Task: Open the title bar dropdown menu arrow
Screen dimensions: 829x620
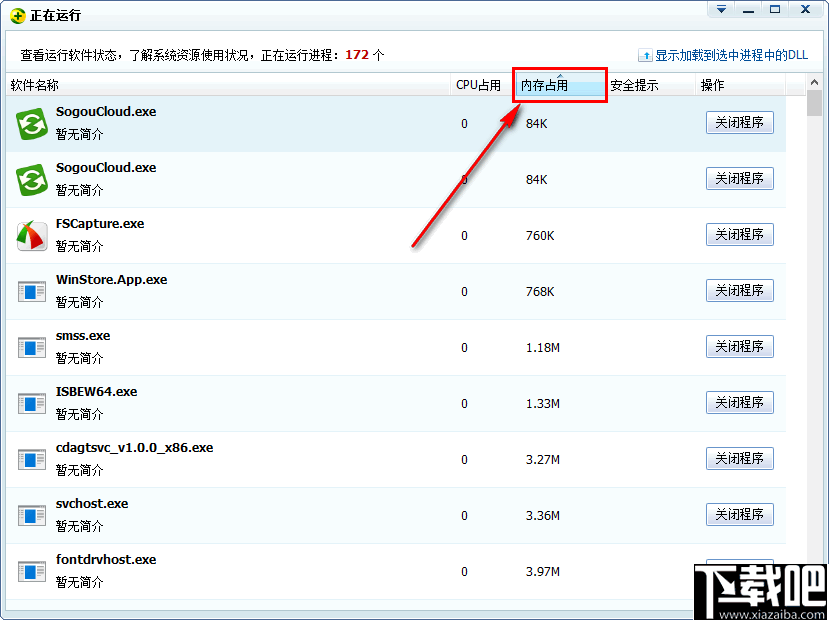Action: tap(722, 9)
